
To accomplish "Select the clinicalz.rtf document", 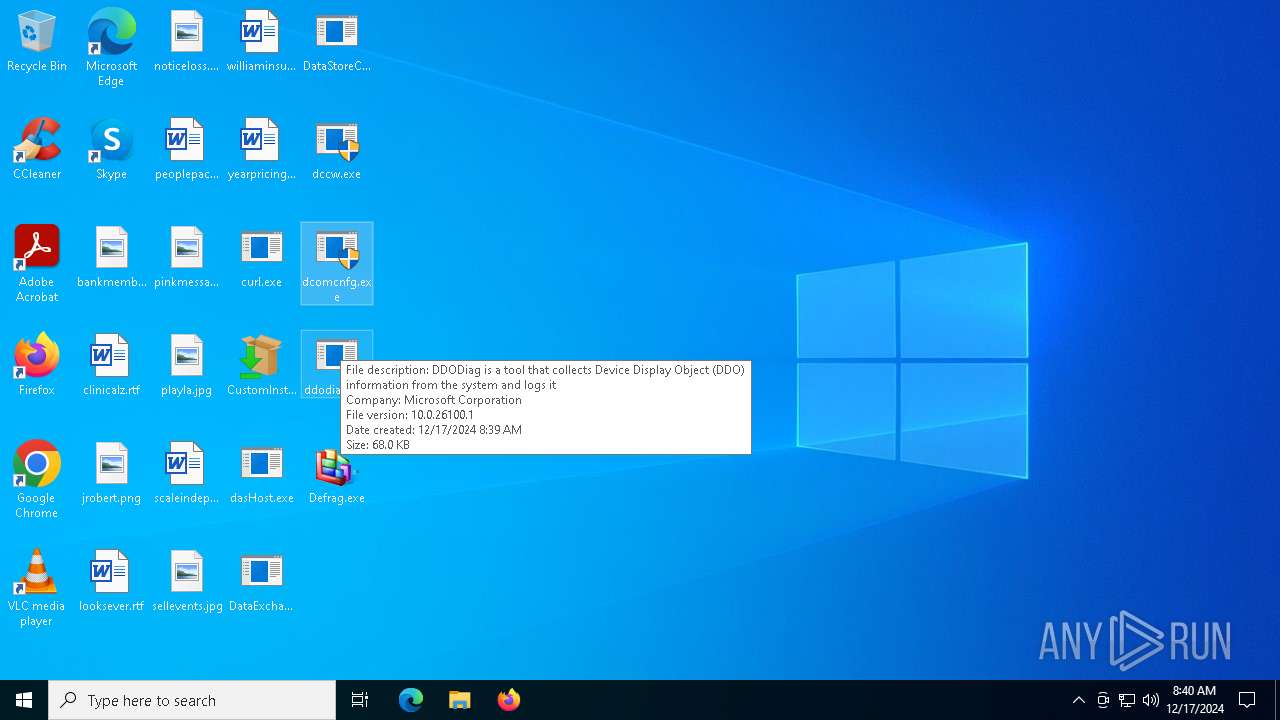I will tap(111, 366).
